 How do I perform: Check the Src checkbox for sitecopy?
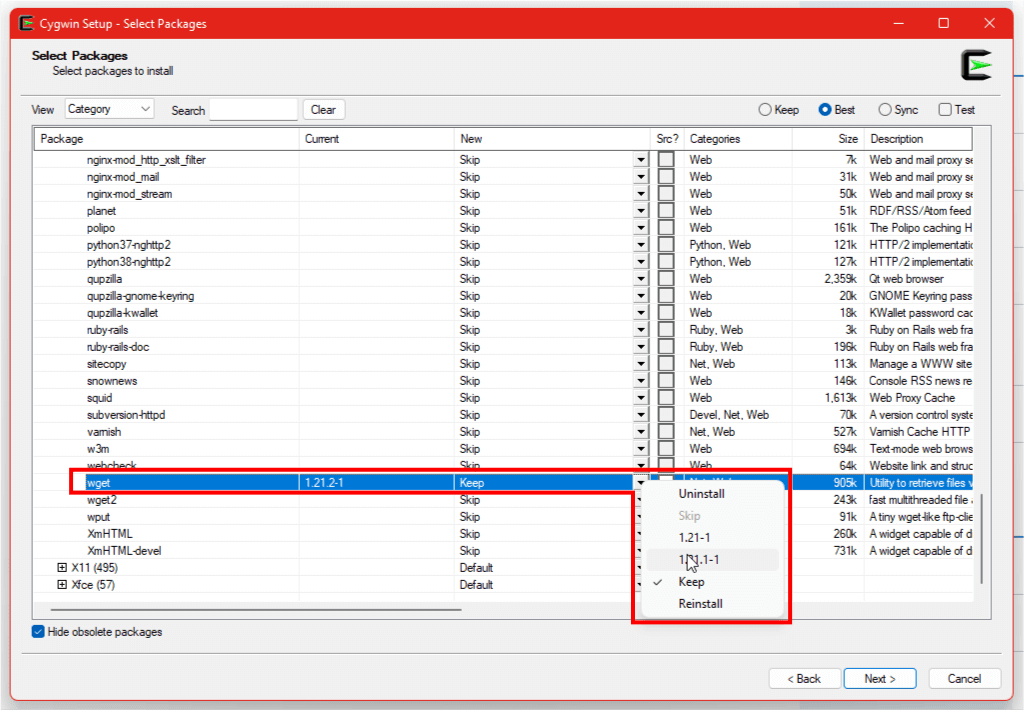[x=665, y=364]
